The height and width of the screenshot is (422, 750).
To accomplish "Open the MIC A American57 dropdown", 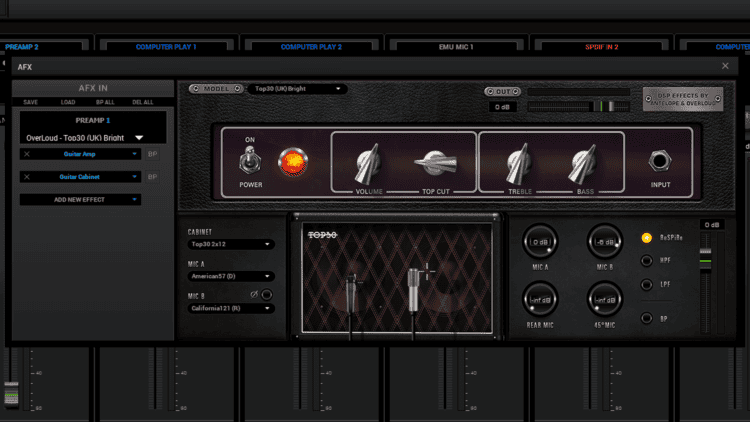I will point(231,277).
